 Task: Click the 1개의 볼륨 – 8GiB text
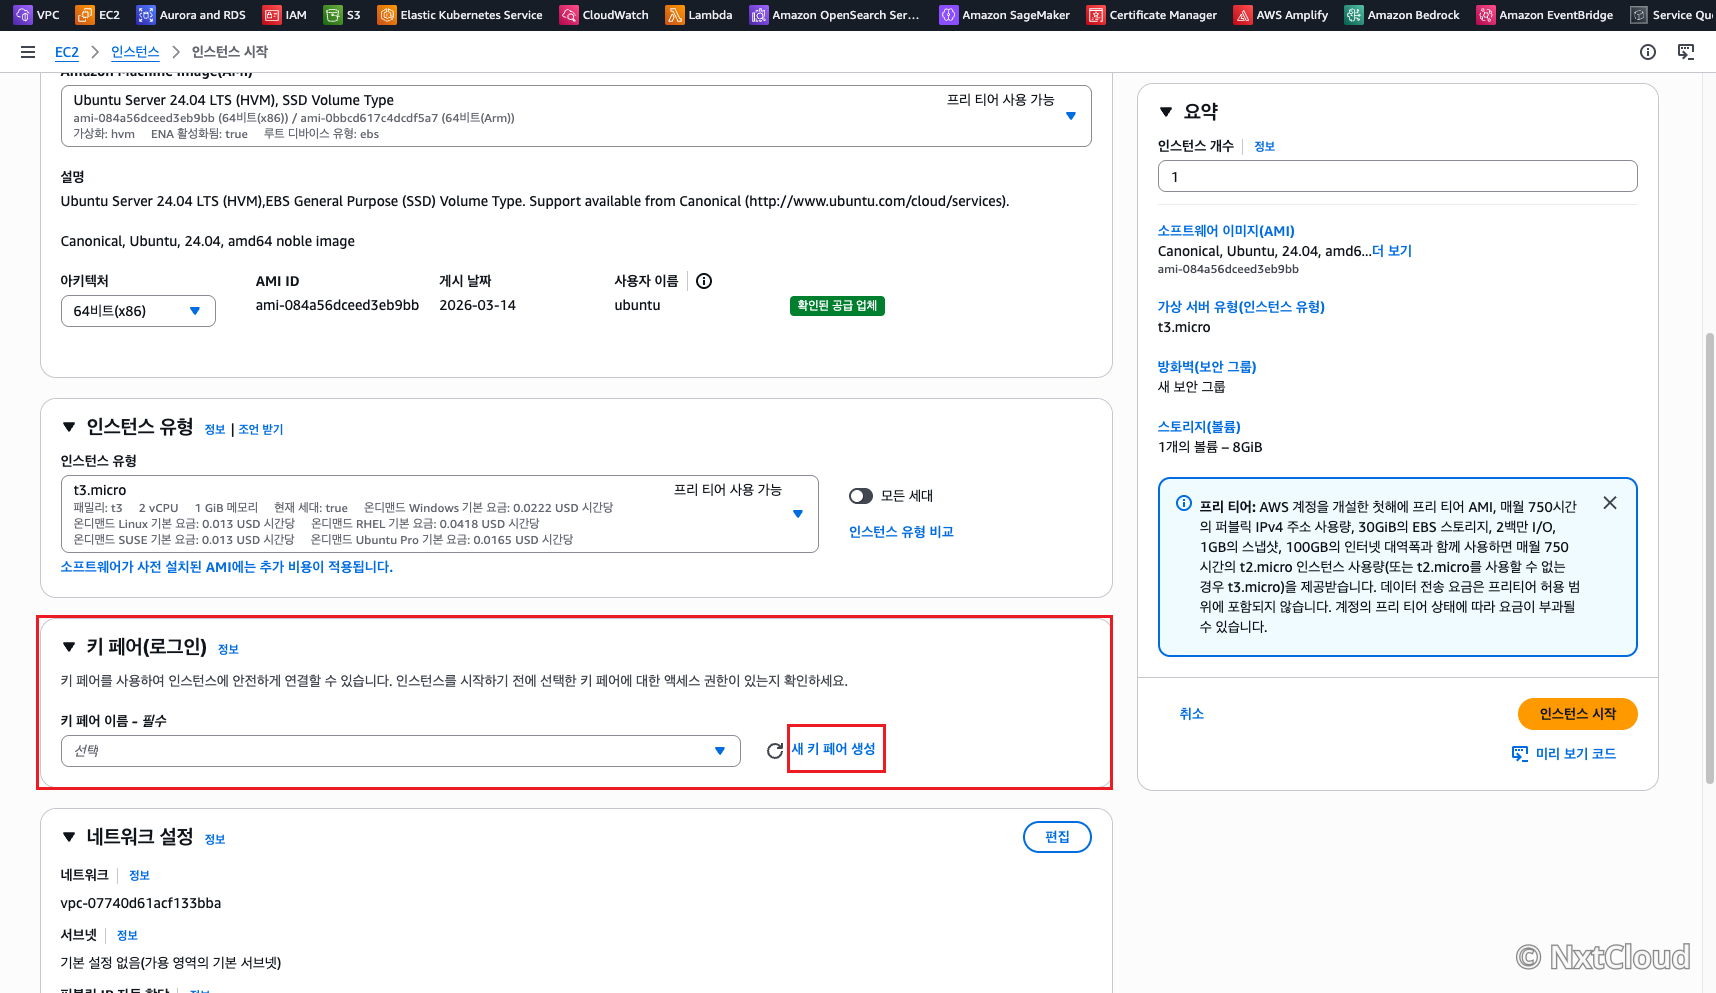coord(1210,447)
